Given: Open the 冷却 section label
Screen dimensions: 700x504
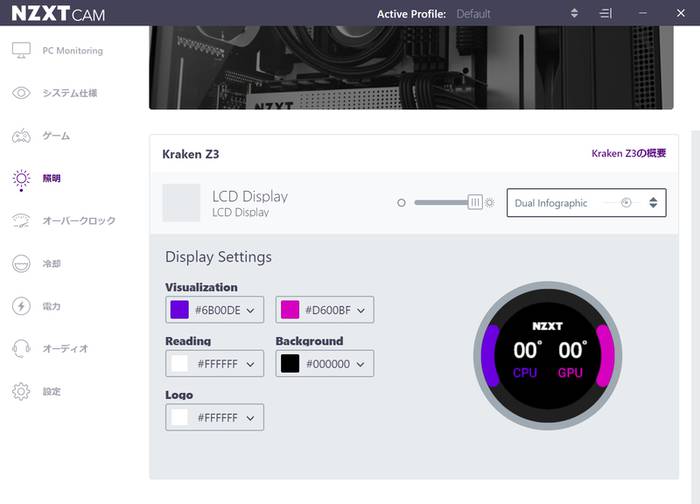Looking at the screenshot, I should point(51,263).
